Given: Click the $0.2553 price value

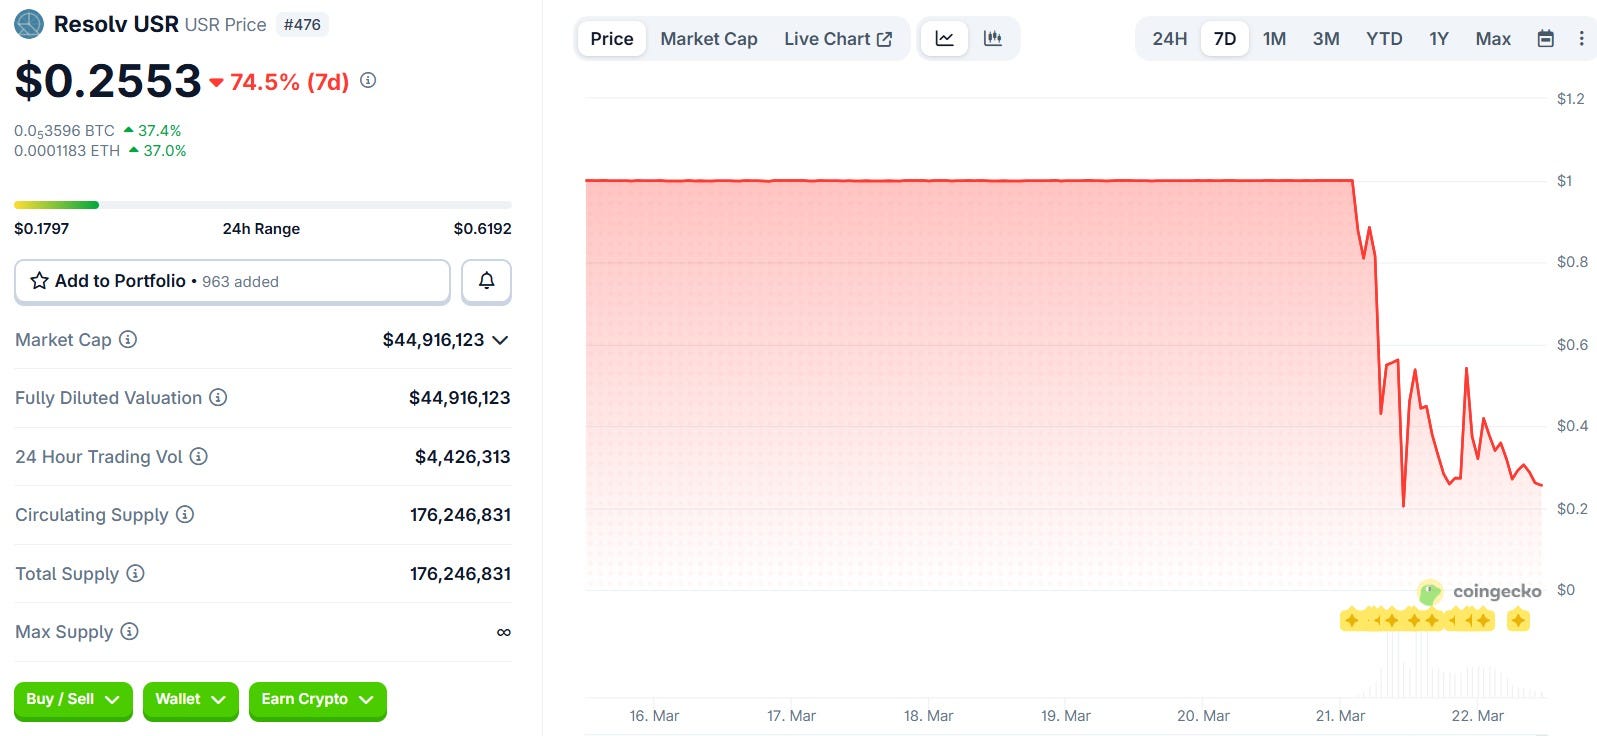Looking at the screenshot, I should pos(108,80).
